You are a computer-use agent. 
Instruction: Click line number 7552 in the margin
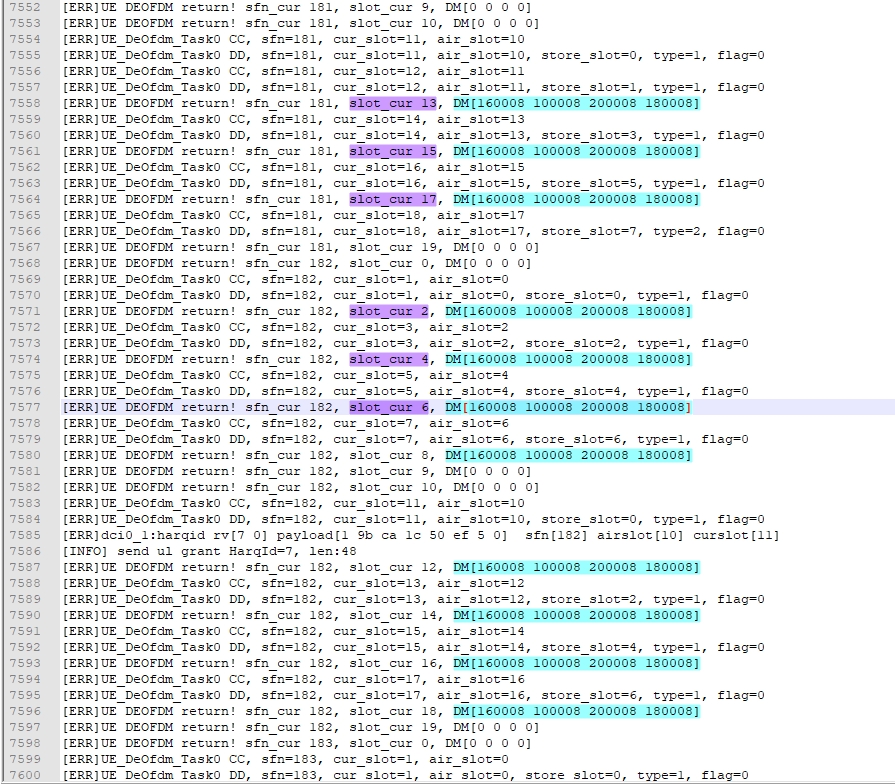(24, 6)
